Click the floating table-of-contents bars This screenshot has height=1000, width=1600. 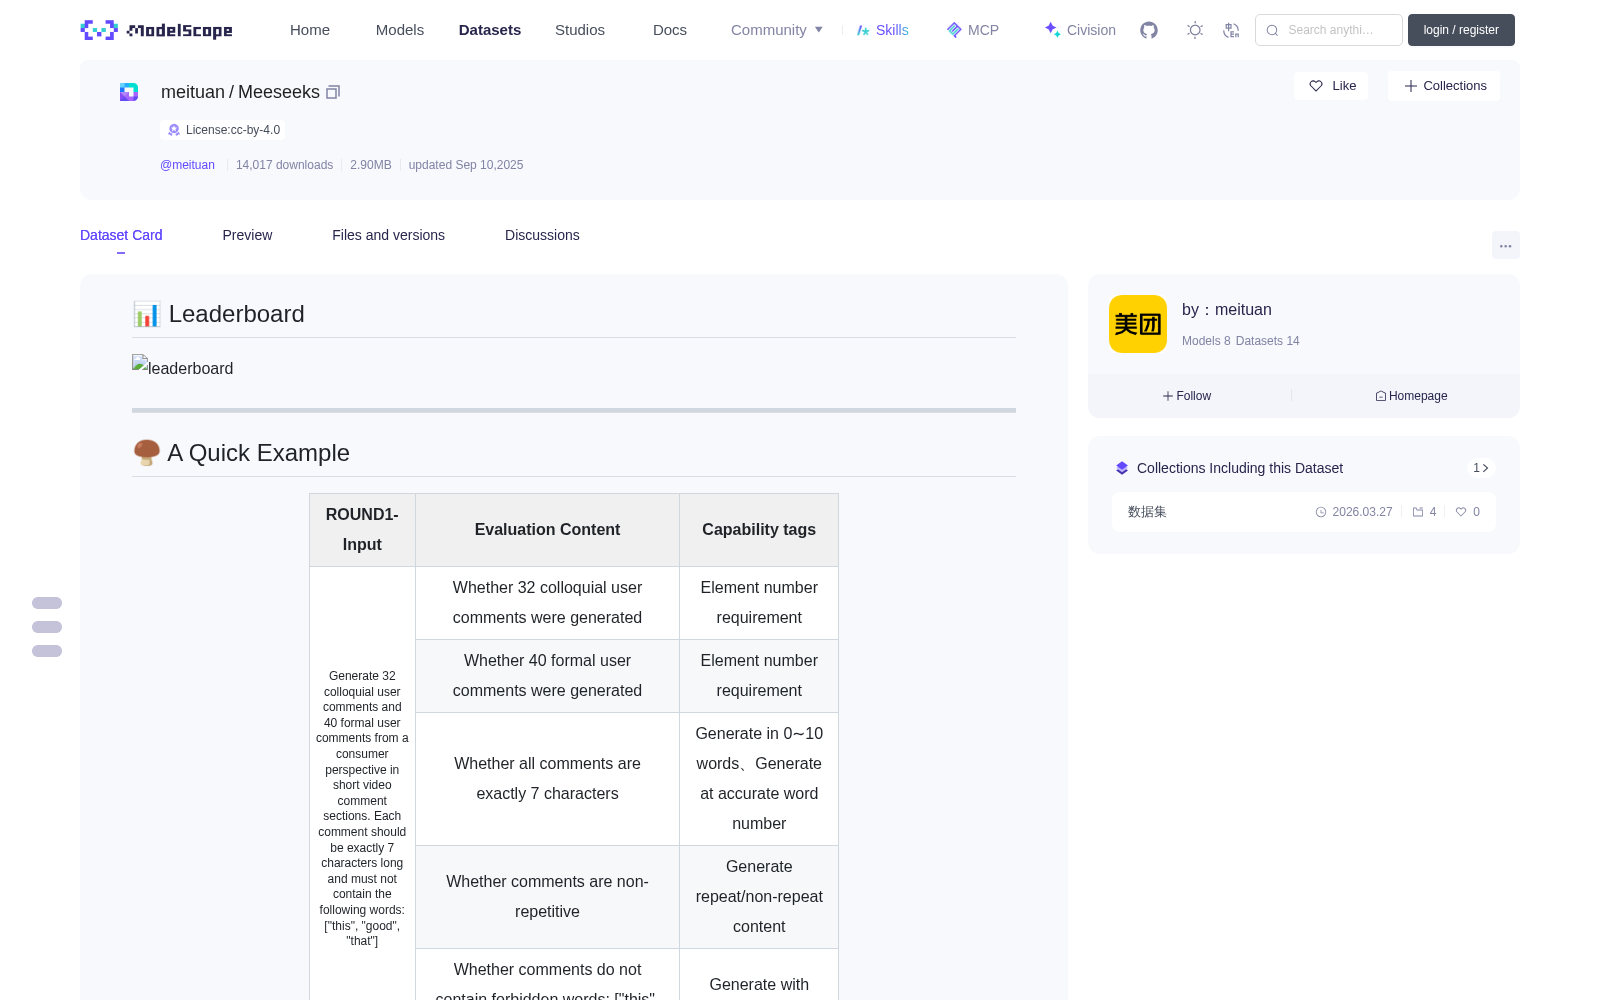tap(47, 627)
